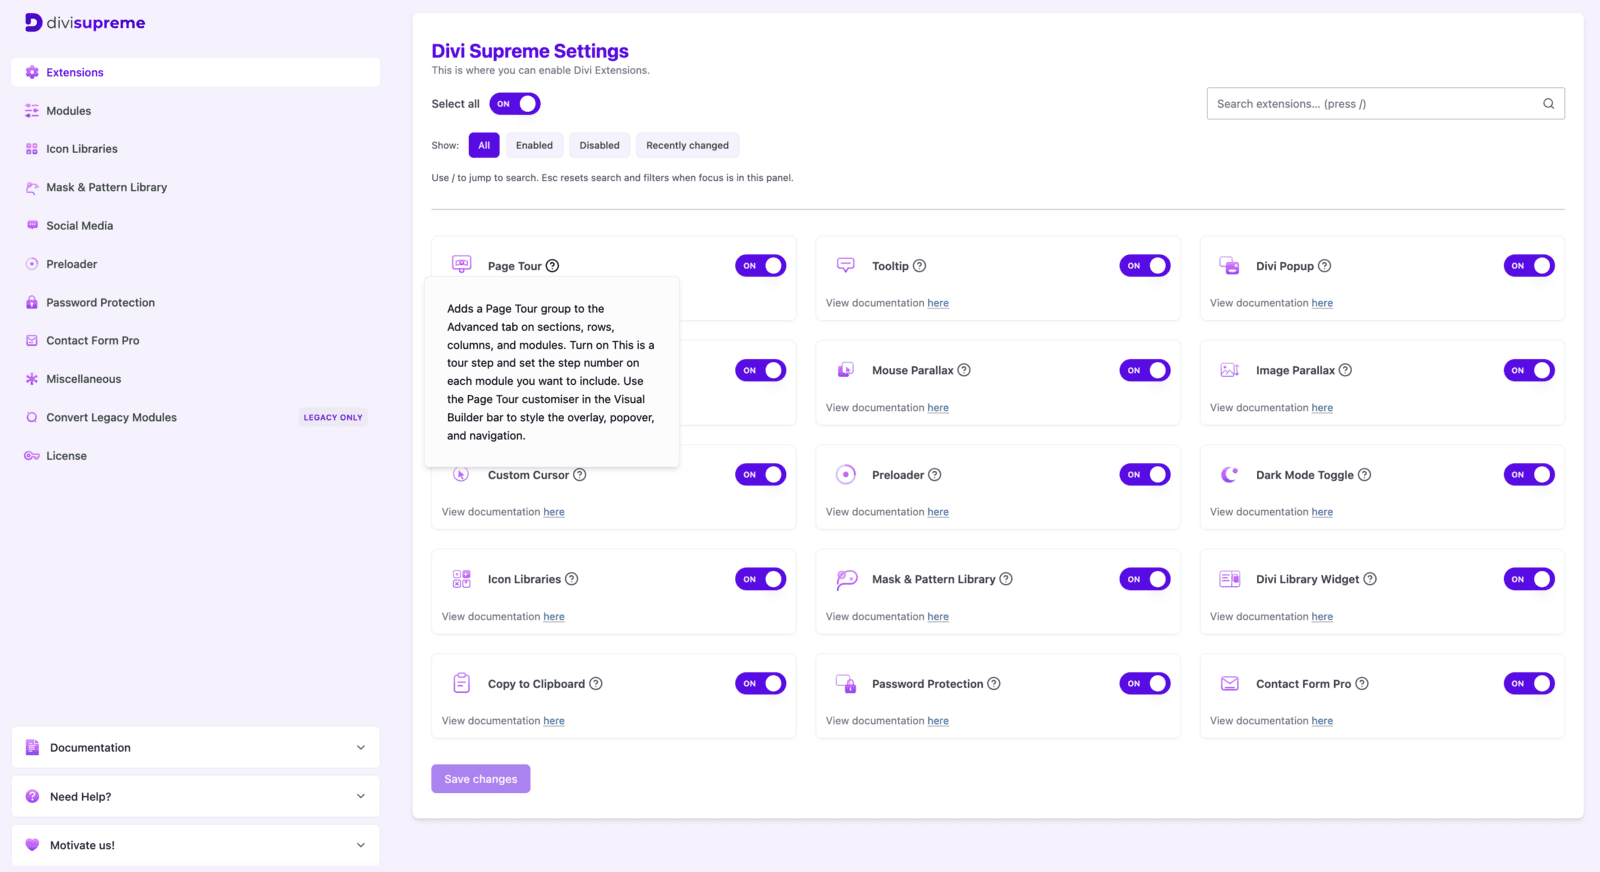Image resolution: width=1600 pixels, height=872 pixels.
Task: Select Miscellaneous in the sidebar
Action: point(196,379)
